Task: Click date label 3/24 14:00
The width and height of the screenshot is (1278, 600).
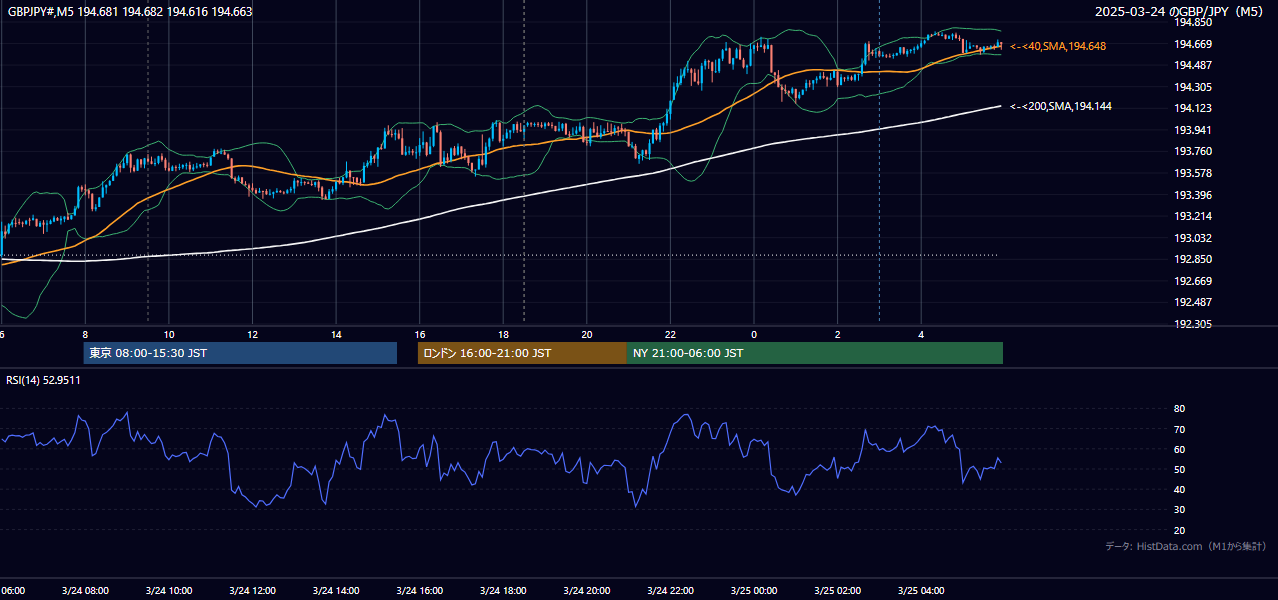Action: (336, 591)
